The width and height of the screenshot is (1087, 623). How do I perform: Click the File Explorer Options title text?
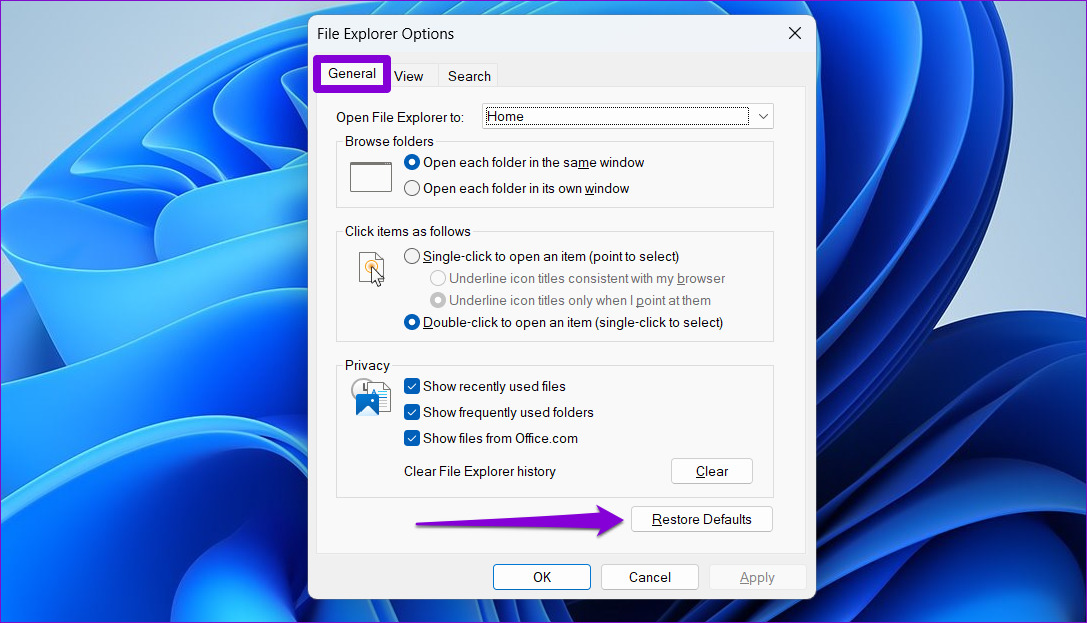click(385, 34)
